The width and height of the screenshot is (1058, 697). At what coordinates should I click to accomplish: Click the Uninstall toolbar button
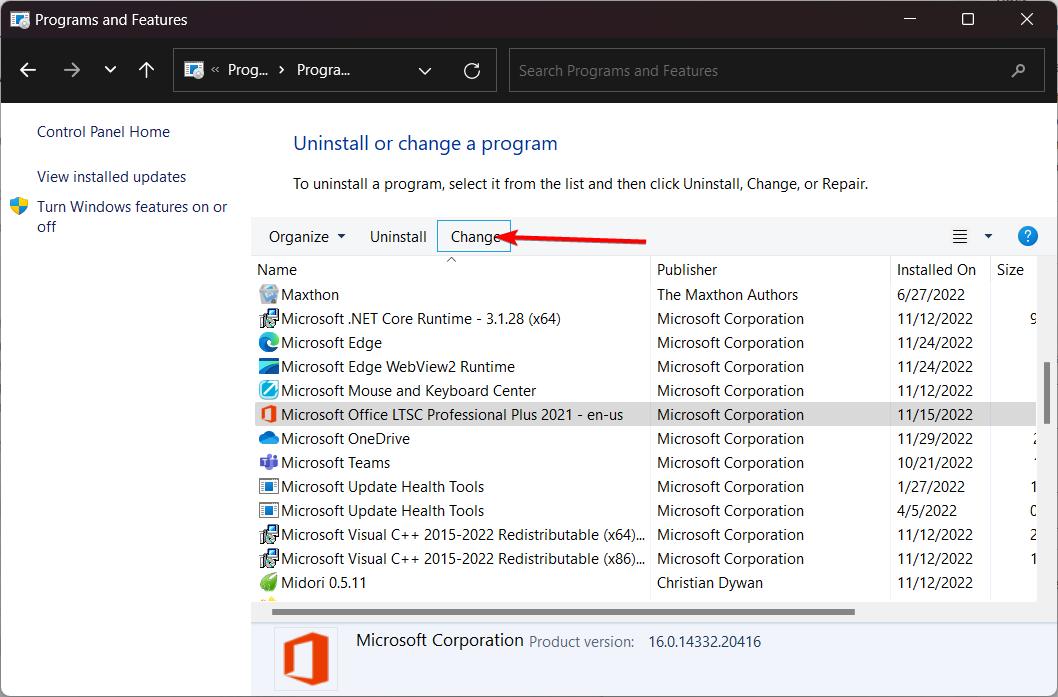click(x=398, y=237)
